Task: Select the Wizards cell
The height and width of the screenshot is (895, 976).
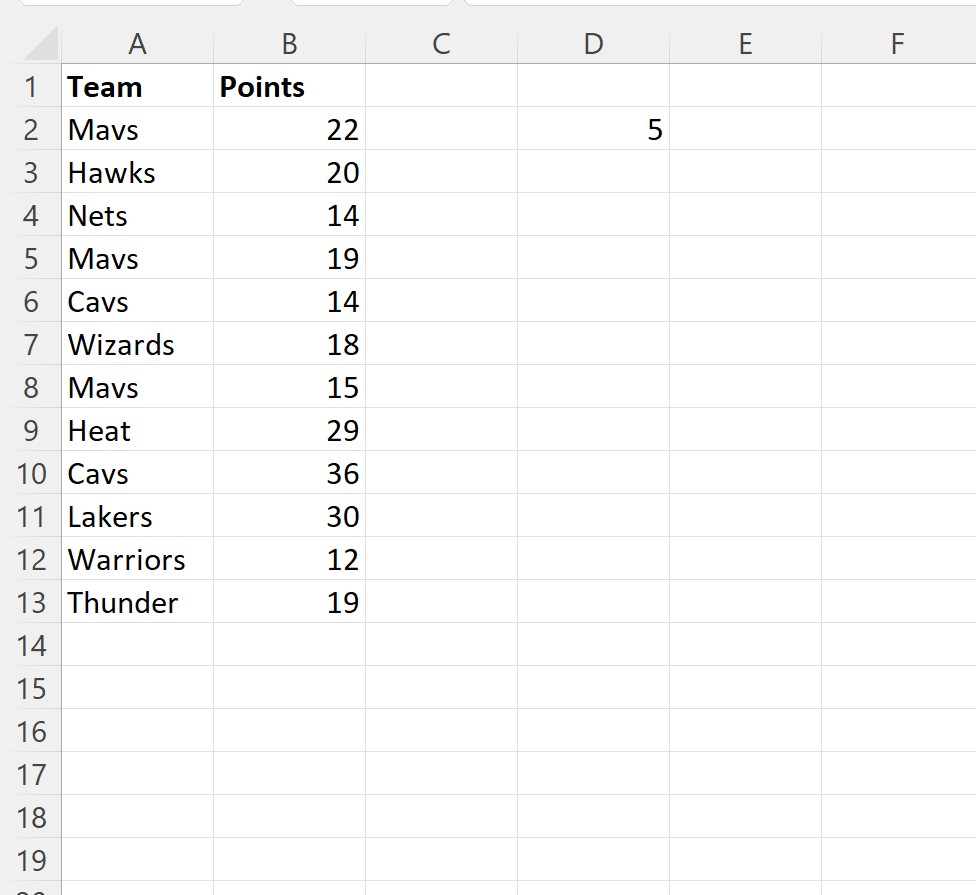Action: tap(138, 344)
